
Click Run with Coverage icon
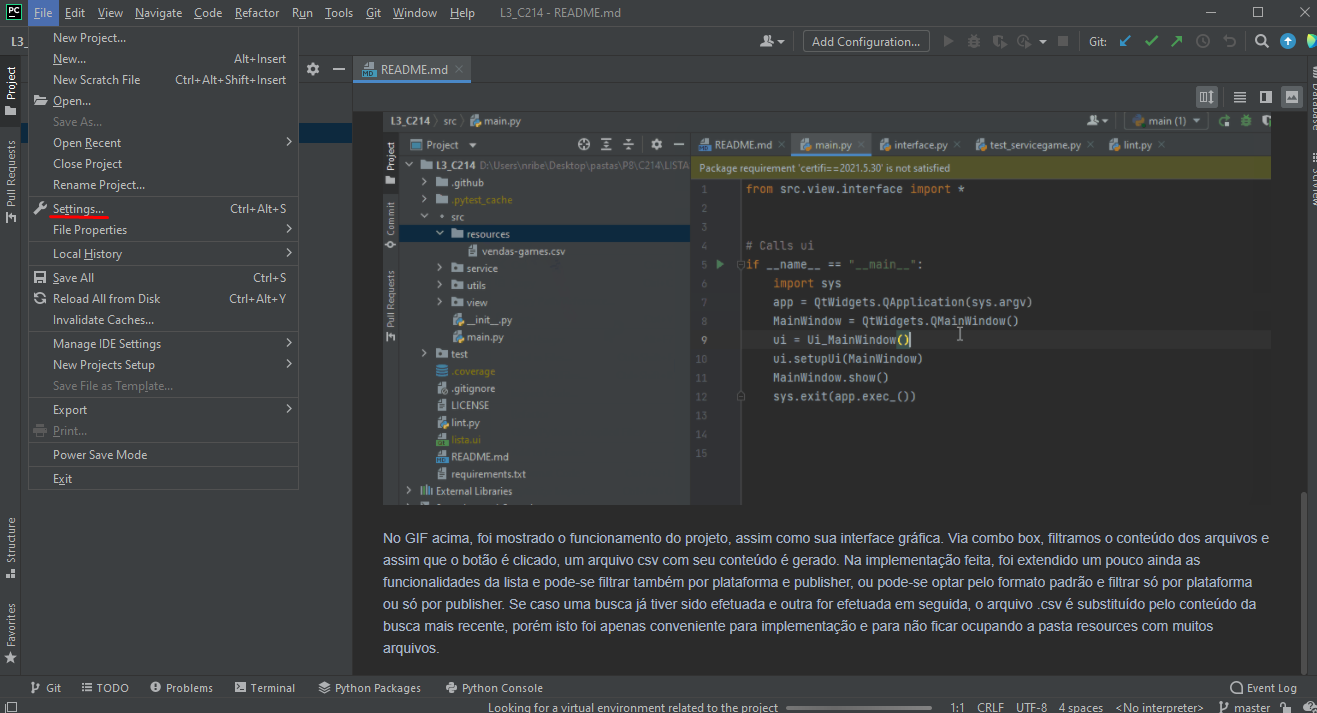pyautogui.click(x=999, y=42)
